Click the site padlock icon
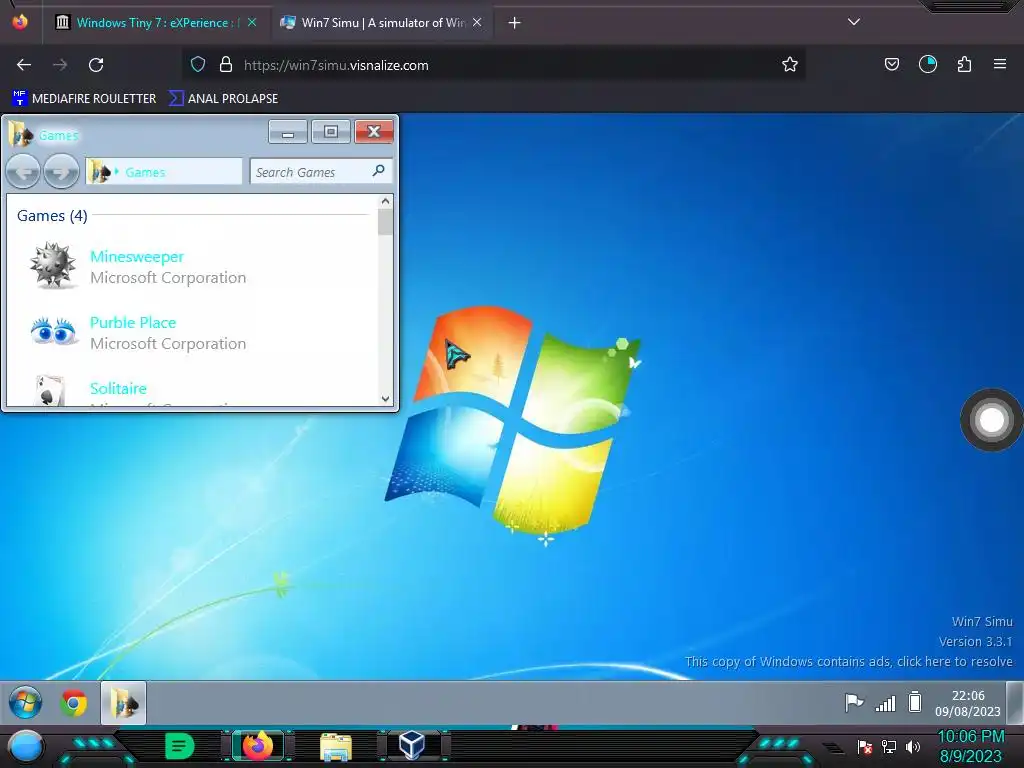 pos(226,65)
